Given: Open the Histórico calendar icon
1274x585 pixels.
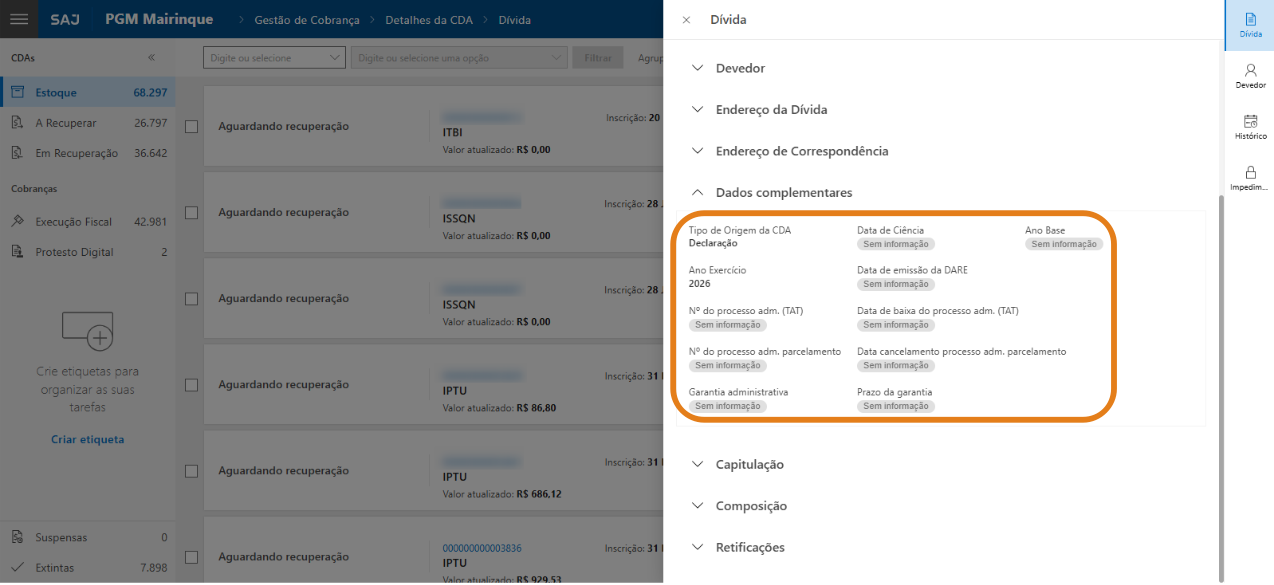Looking at the screenshot, I should coord(1250,126).
